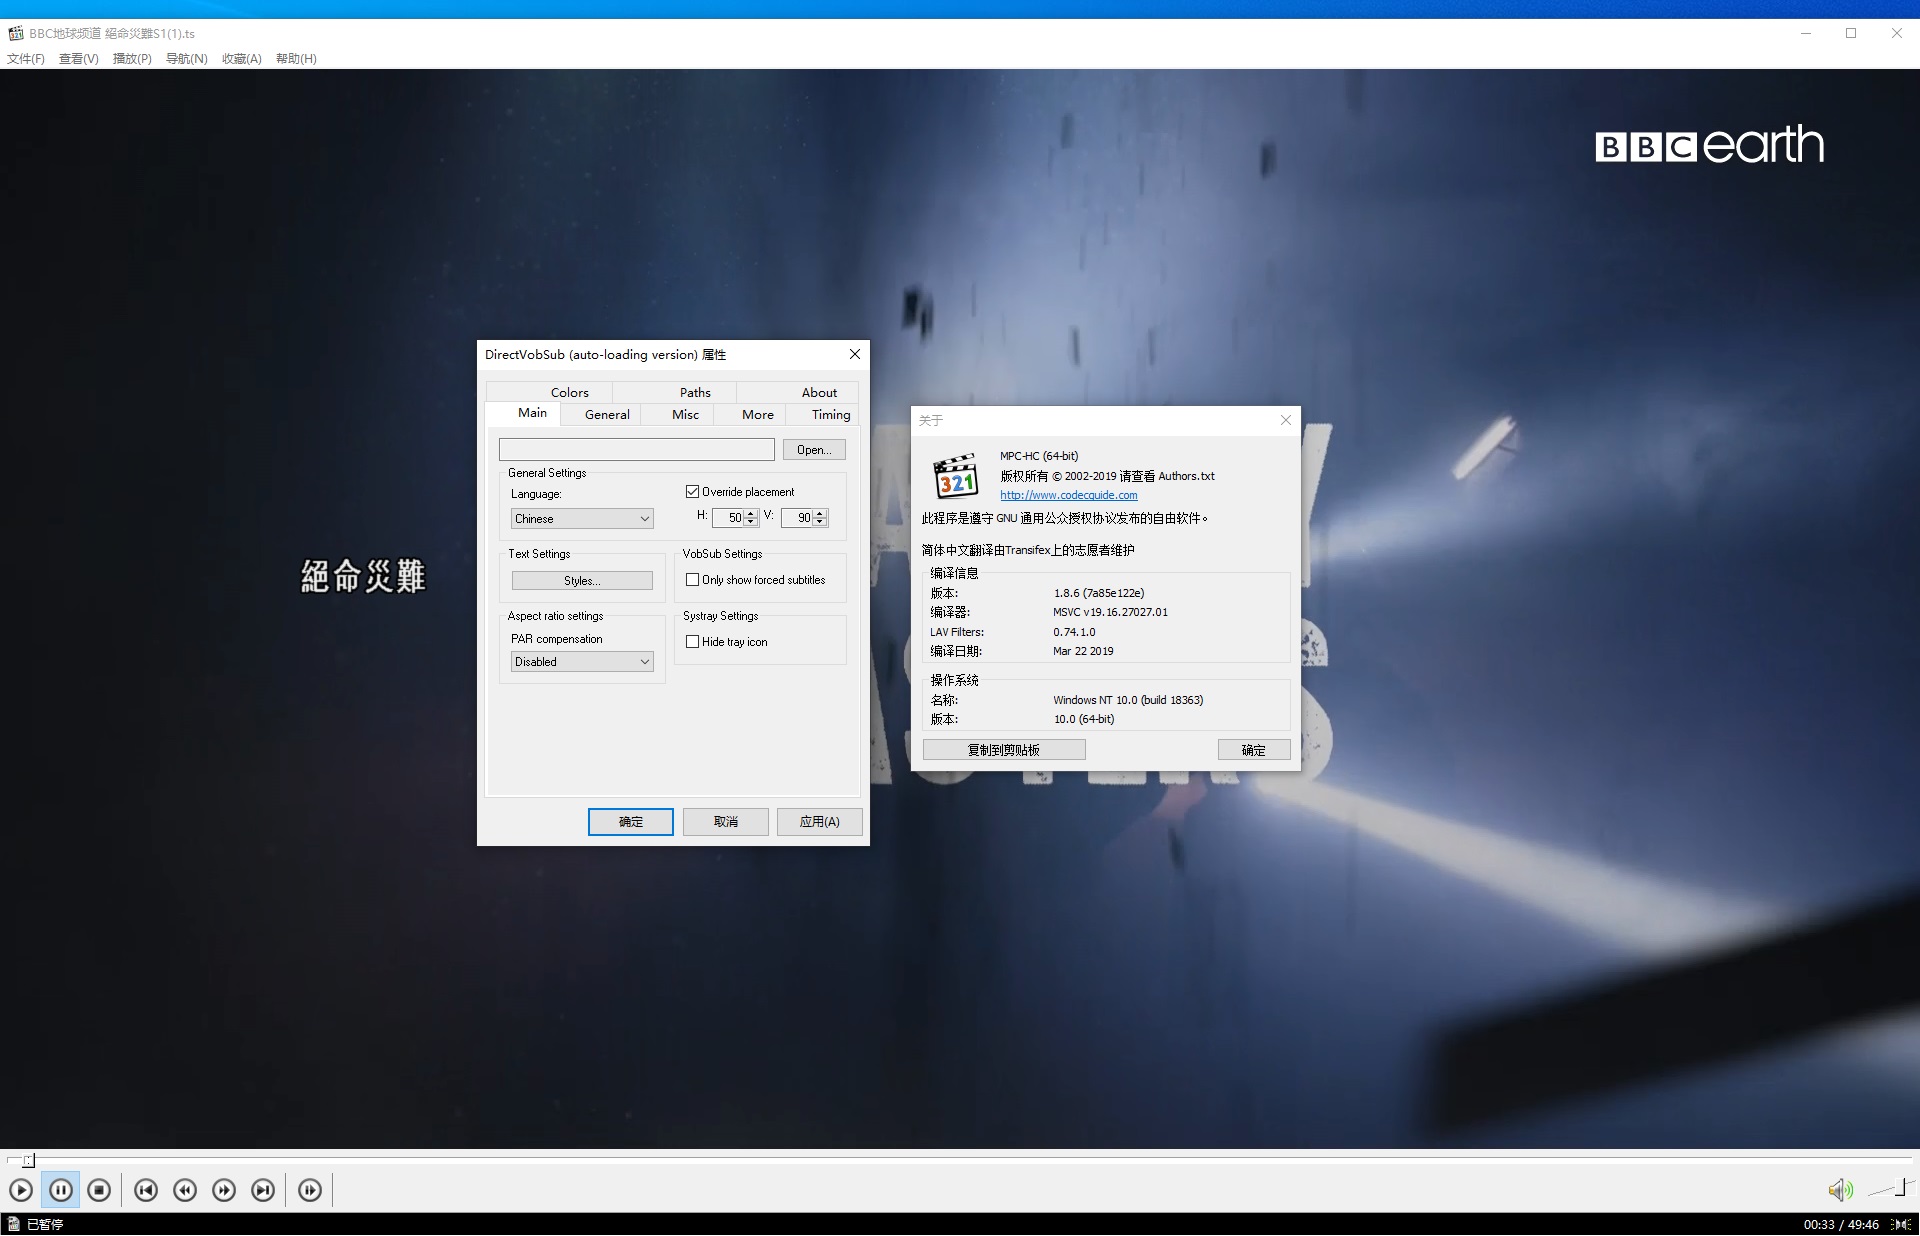Increase speed fast-forward icon

click(x=224, y=1190)
